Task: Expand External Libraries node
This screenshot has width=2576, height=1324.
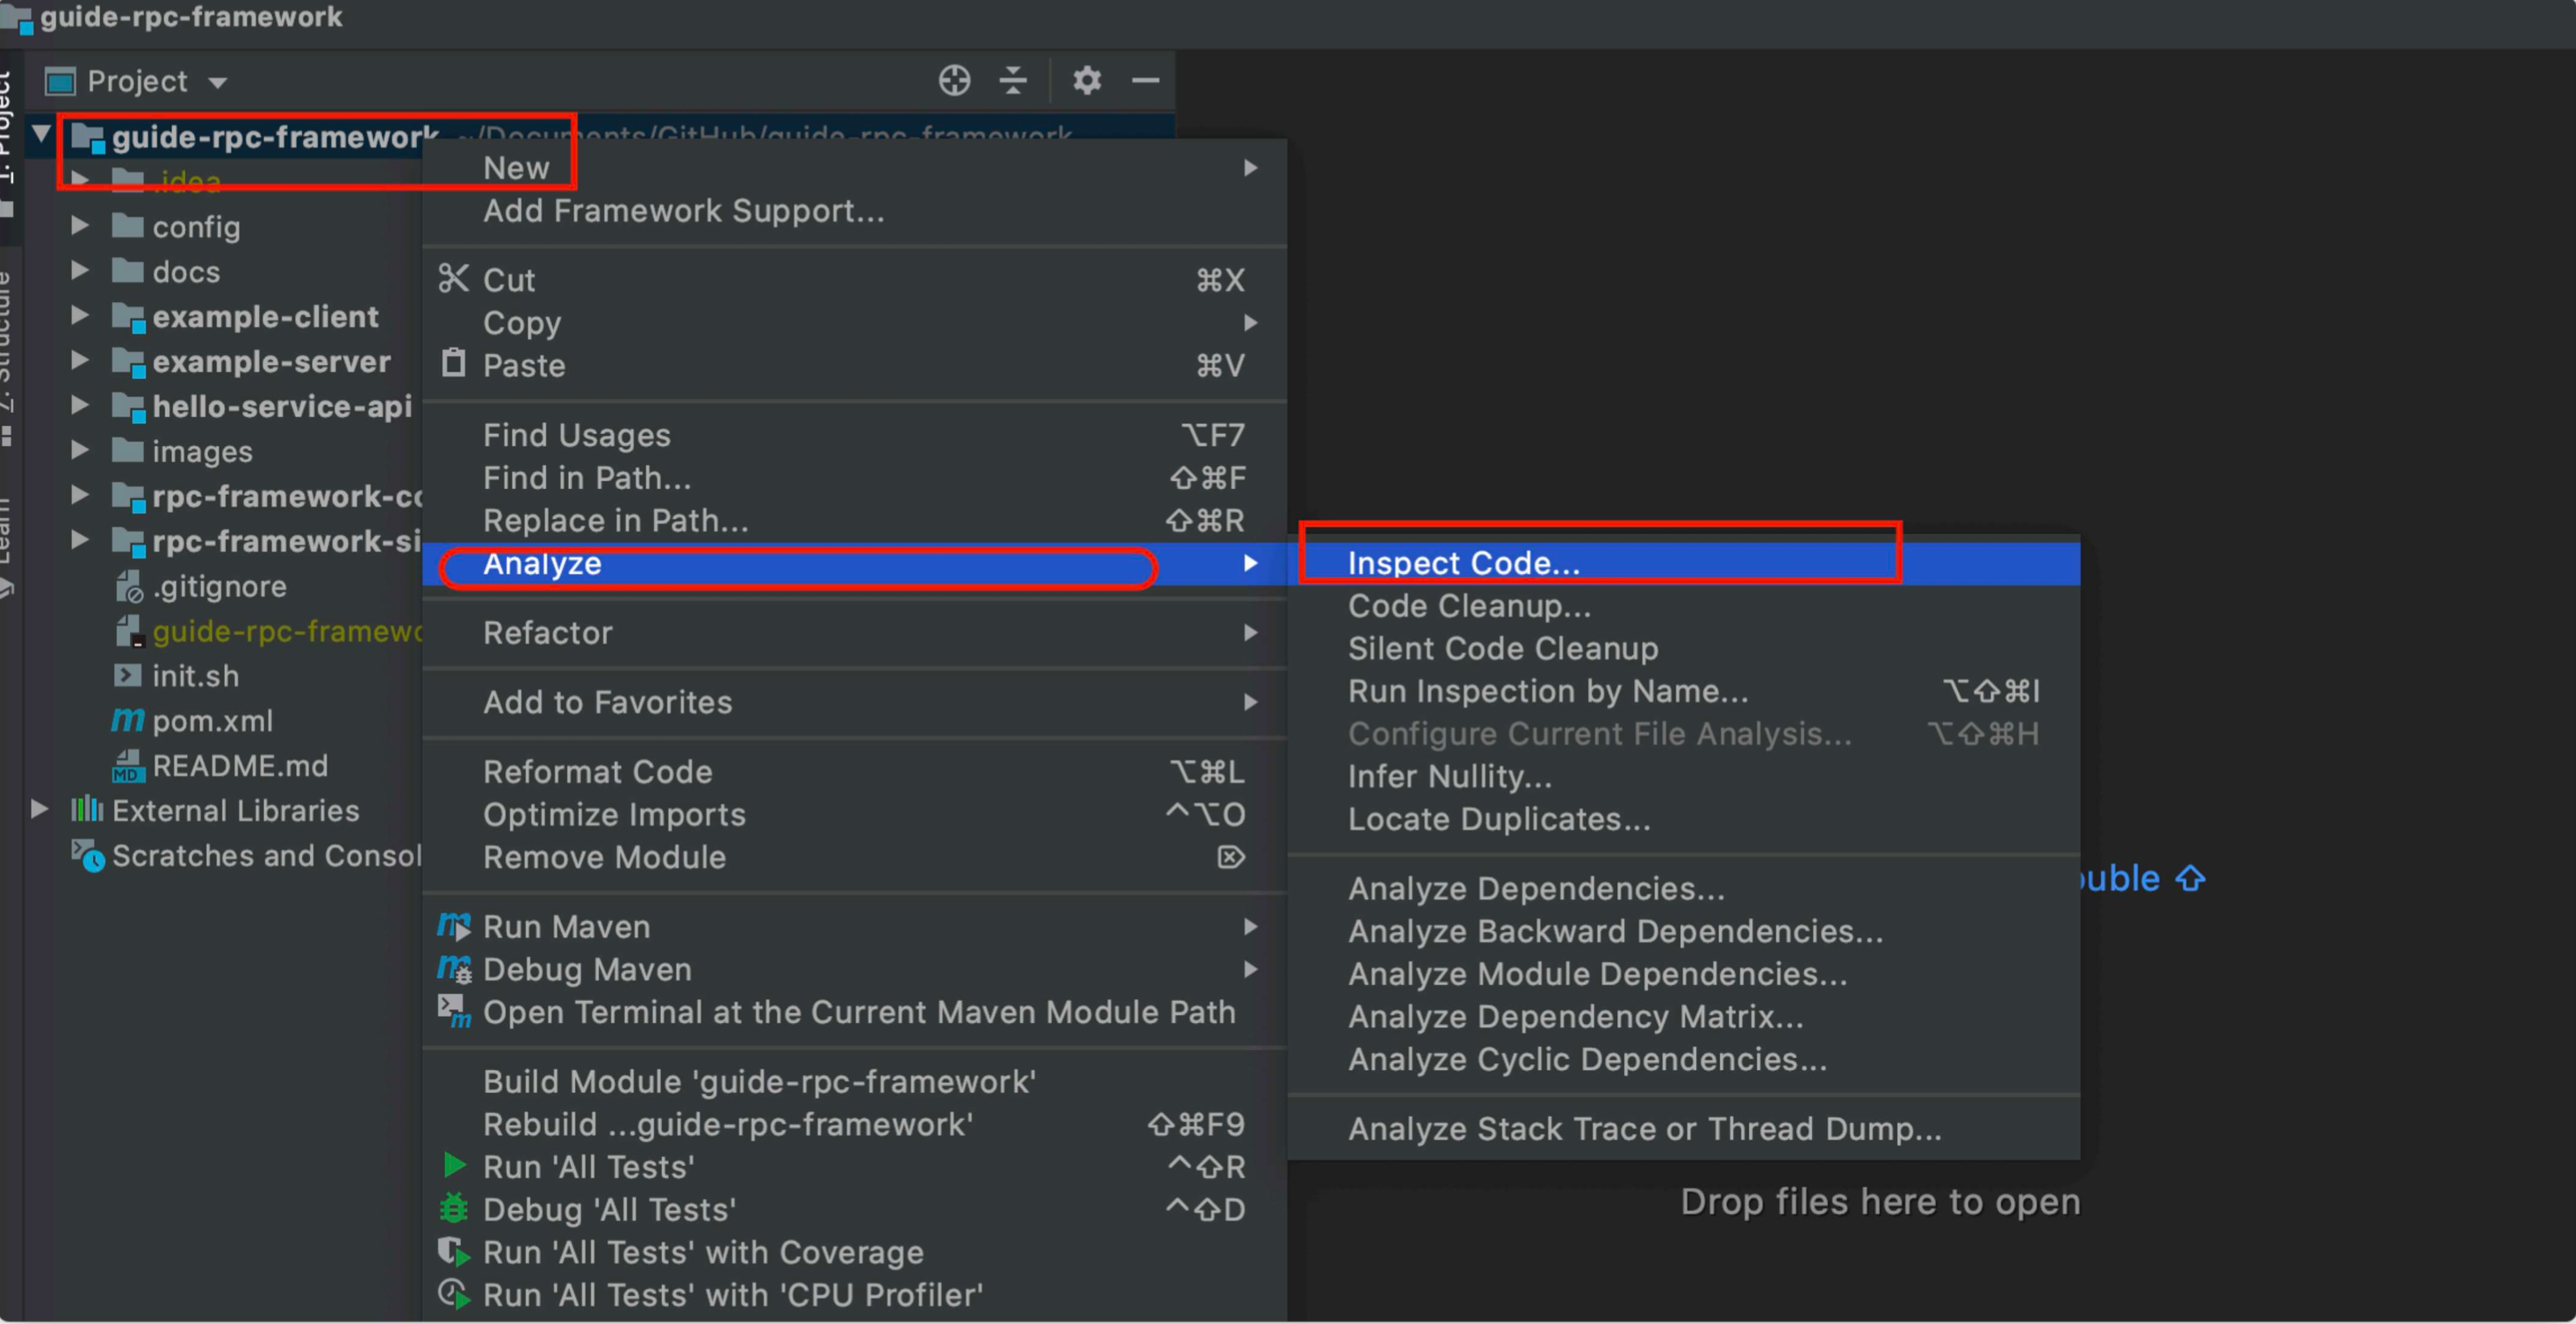Action: click(39, 808)
